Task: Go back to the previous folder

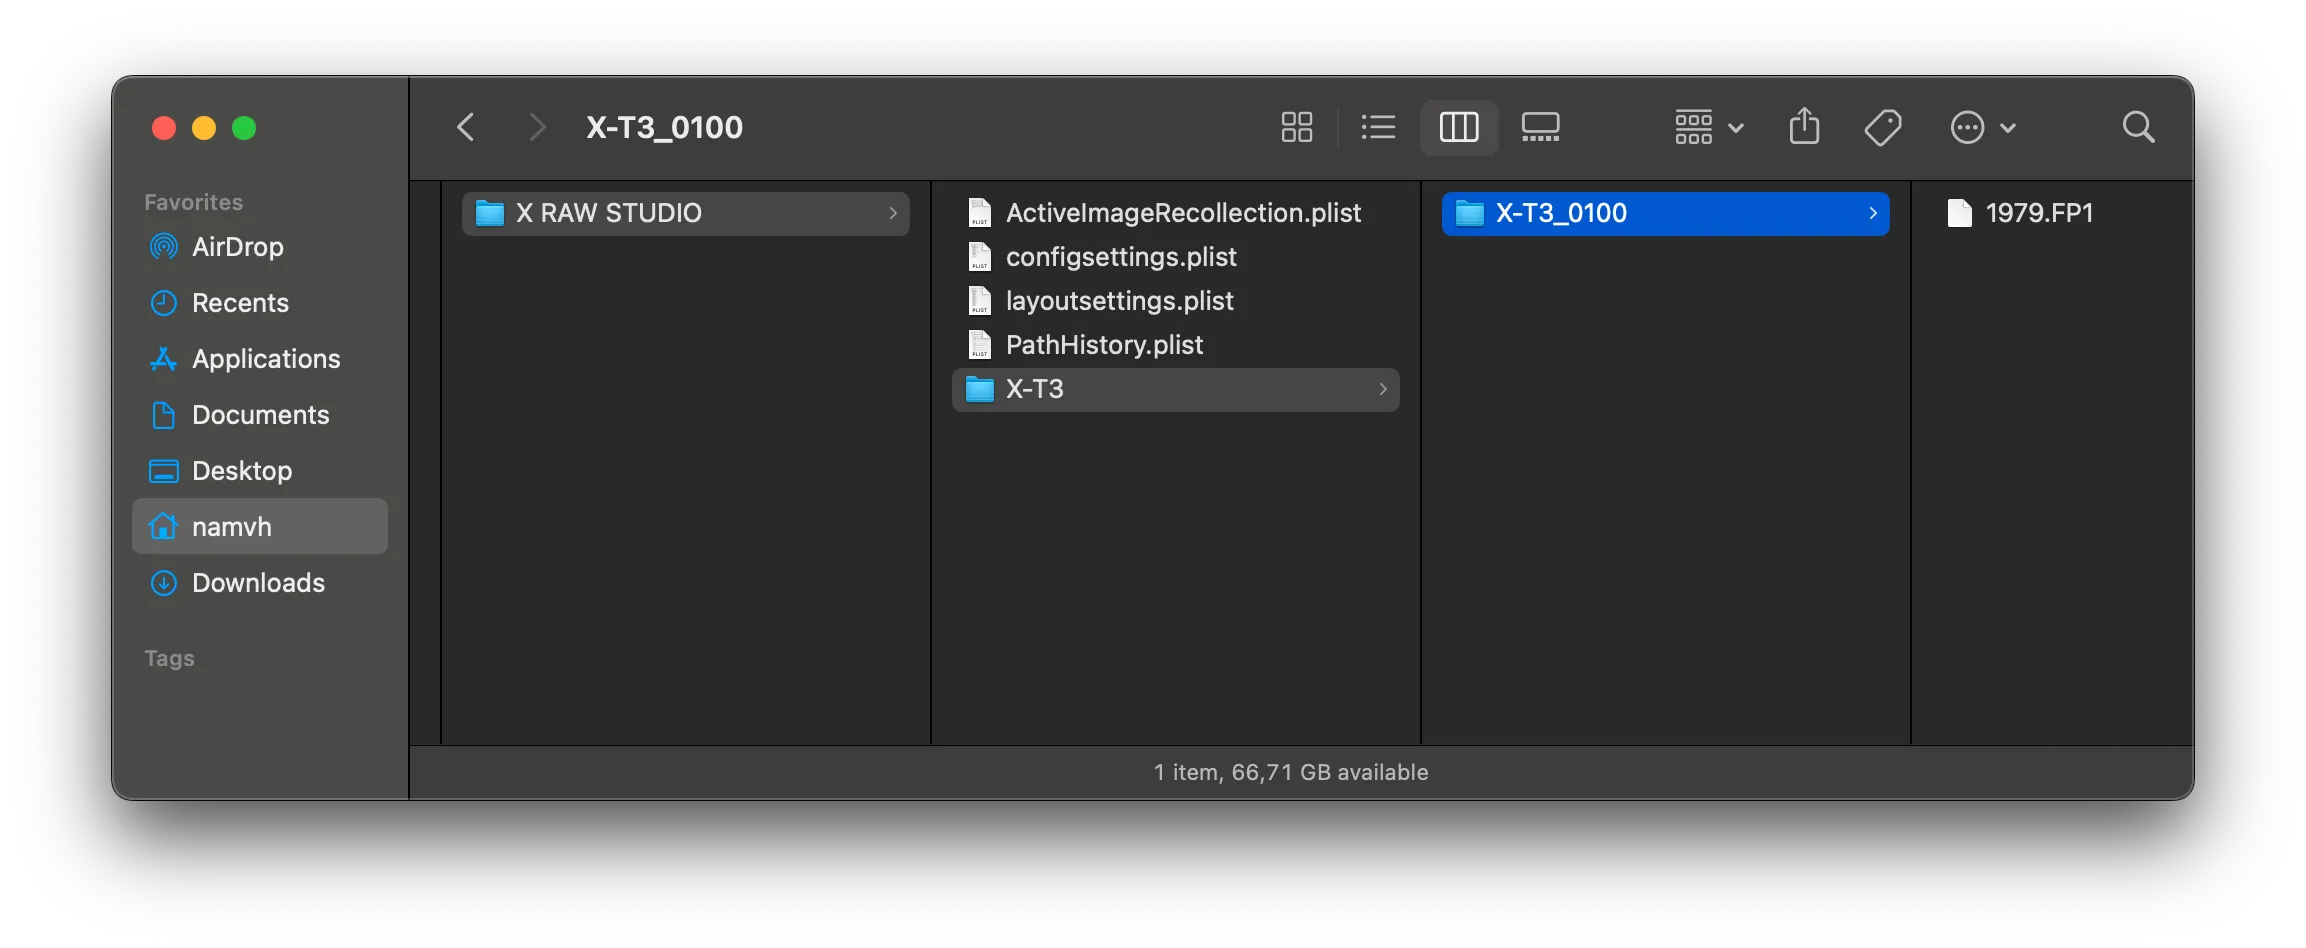Action: point(466,127)
